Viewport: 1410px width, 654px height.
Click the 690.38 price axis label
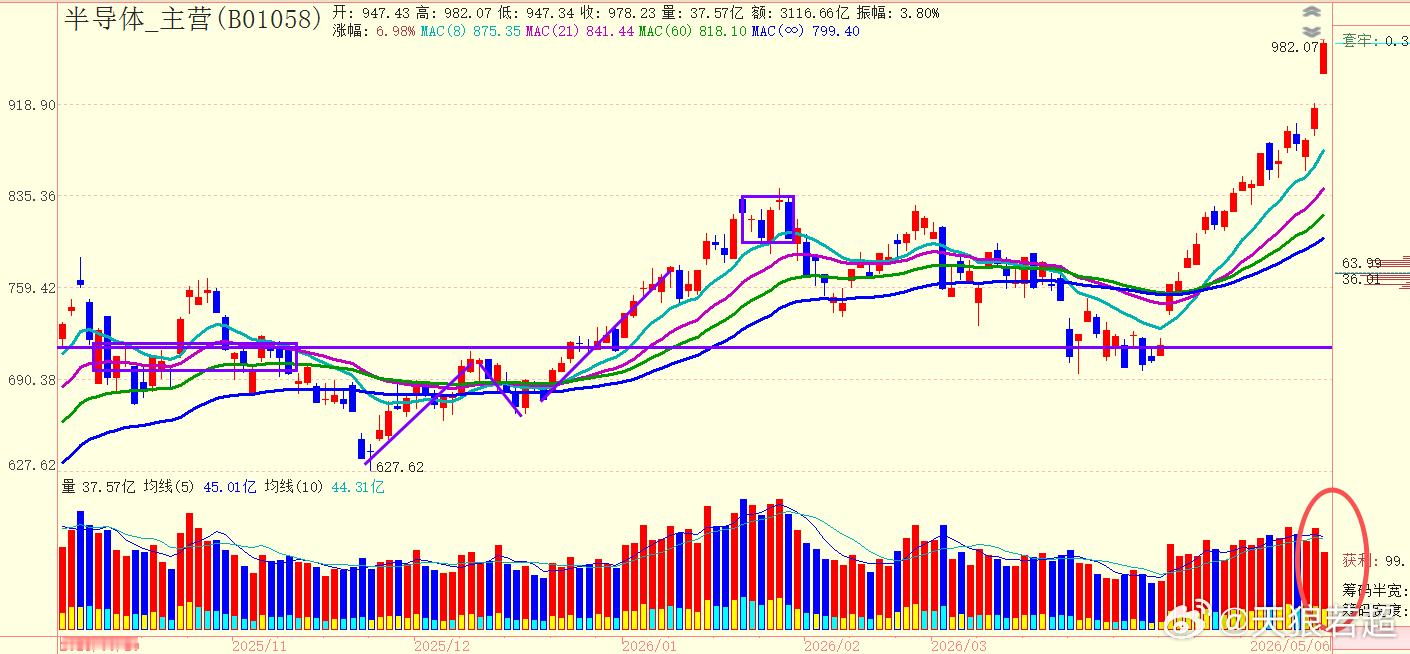pos(32,380)
